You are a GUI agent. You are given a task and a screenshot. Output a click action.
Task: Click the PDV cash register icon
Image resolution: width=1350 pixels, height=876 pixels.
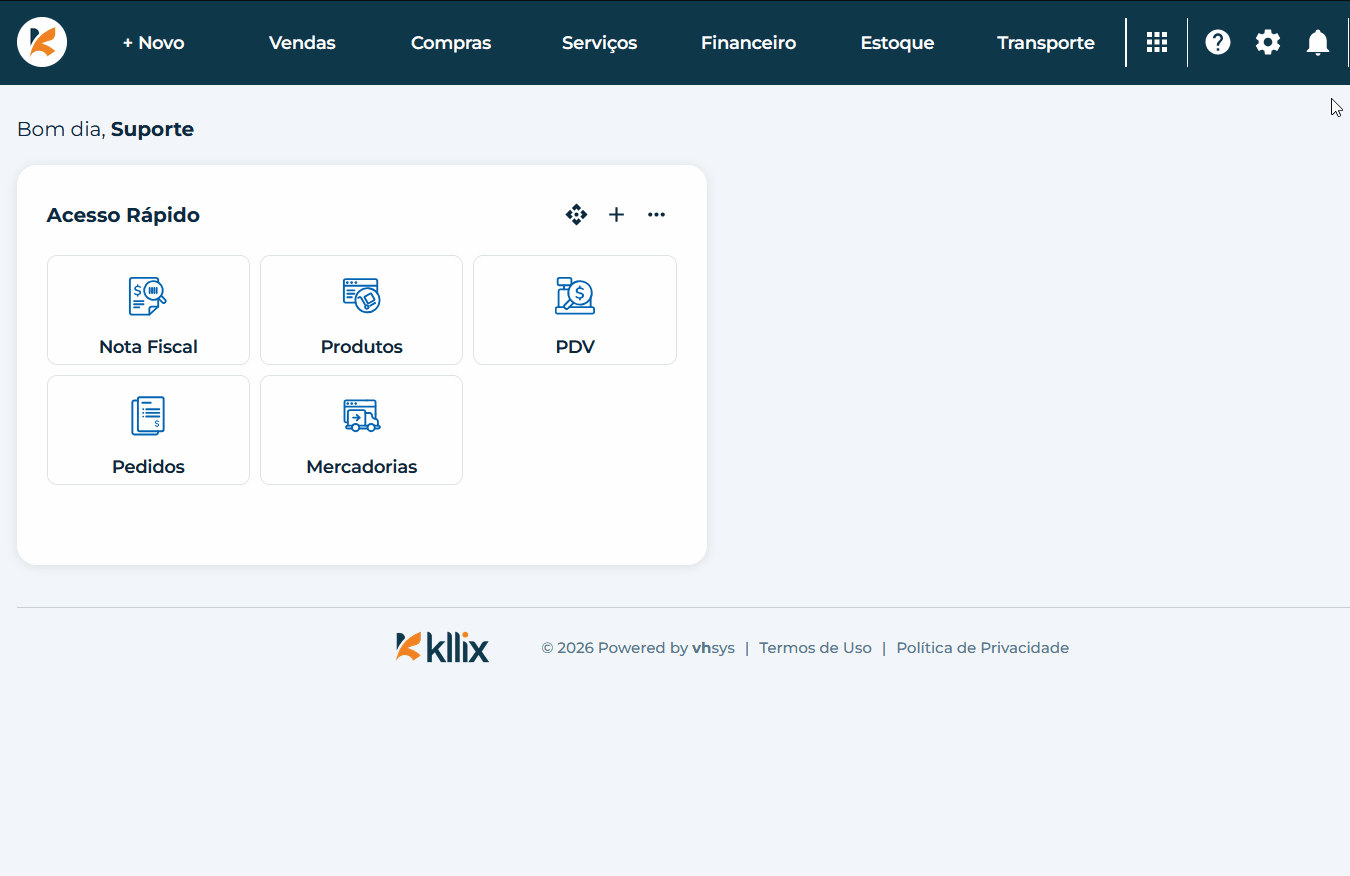(575, 296)
